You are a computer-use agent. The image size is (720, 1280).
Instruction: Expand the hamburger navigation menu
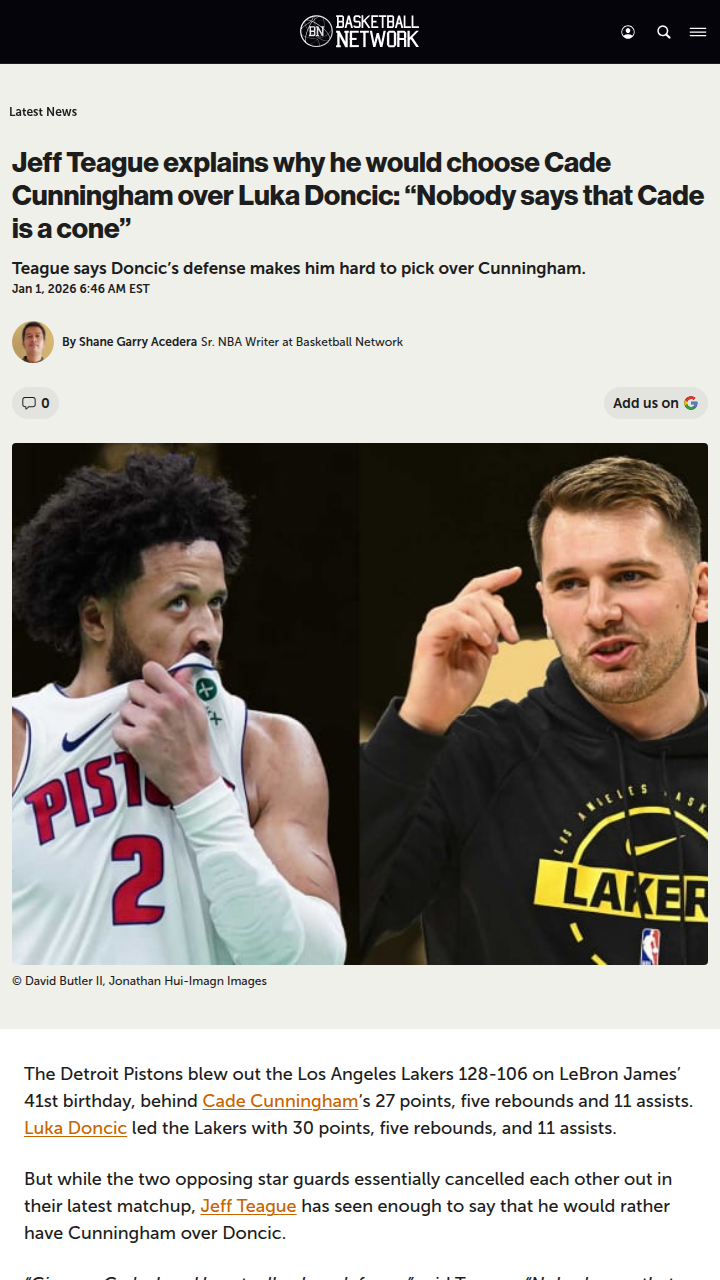point(698,32)
